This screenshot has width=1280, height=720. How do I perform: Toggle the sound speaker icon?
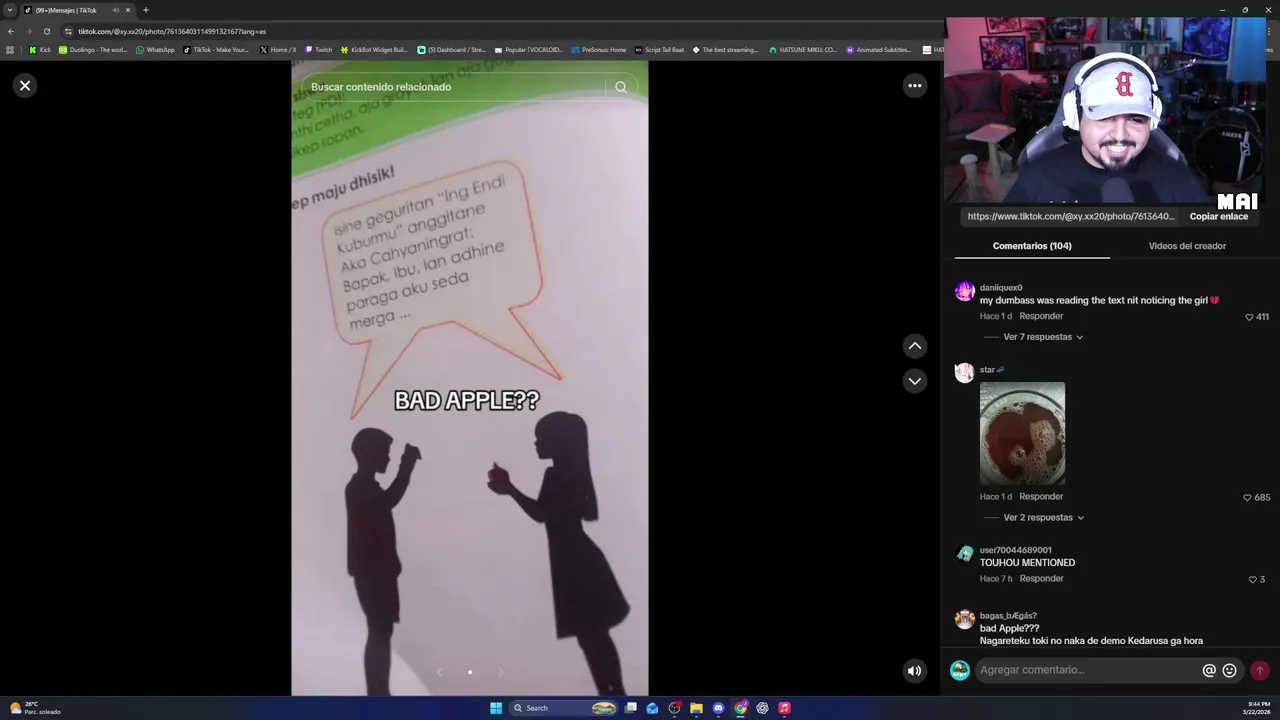point(914,671)
